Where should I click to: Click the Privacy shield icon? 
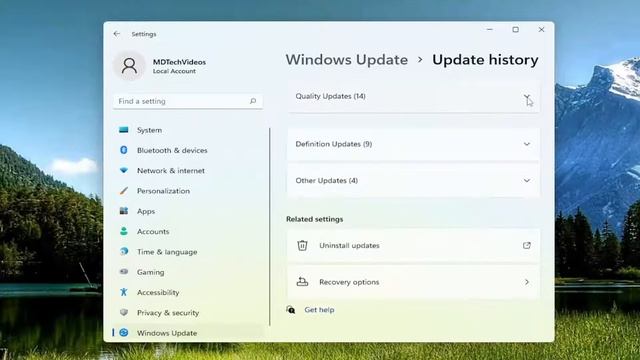pos(124,312)
